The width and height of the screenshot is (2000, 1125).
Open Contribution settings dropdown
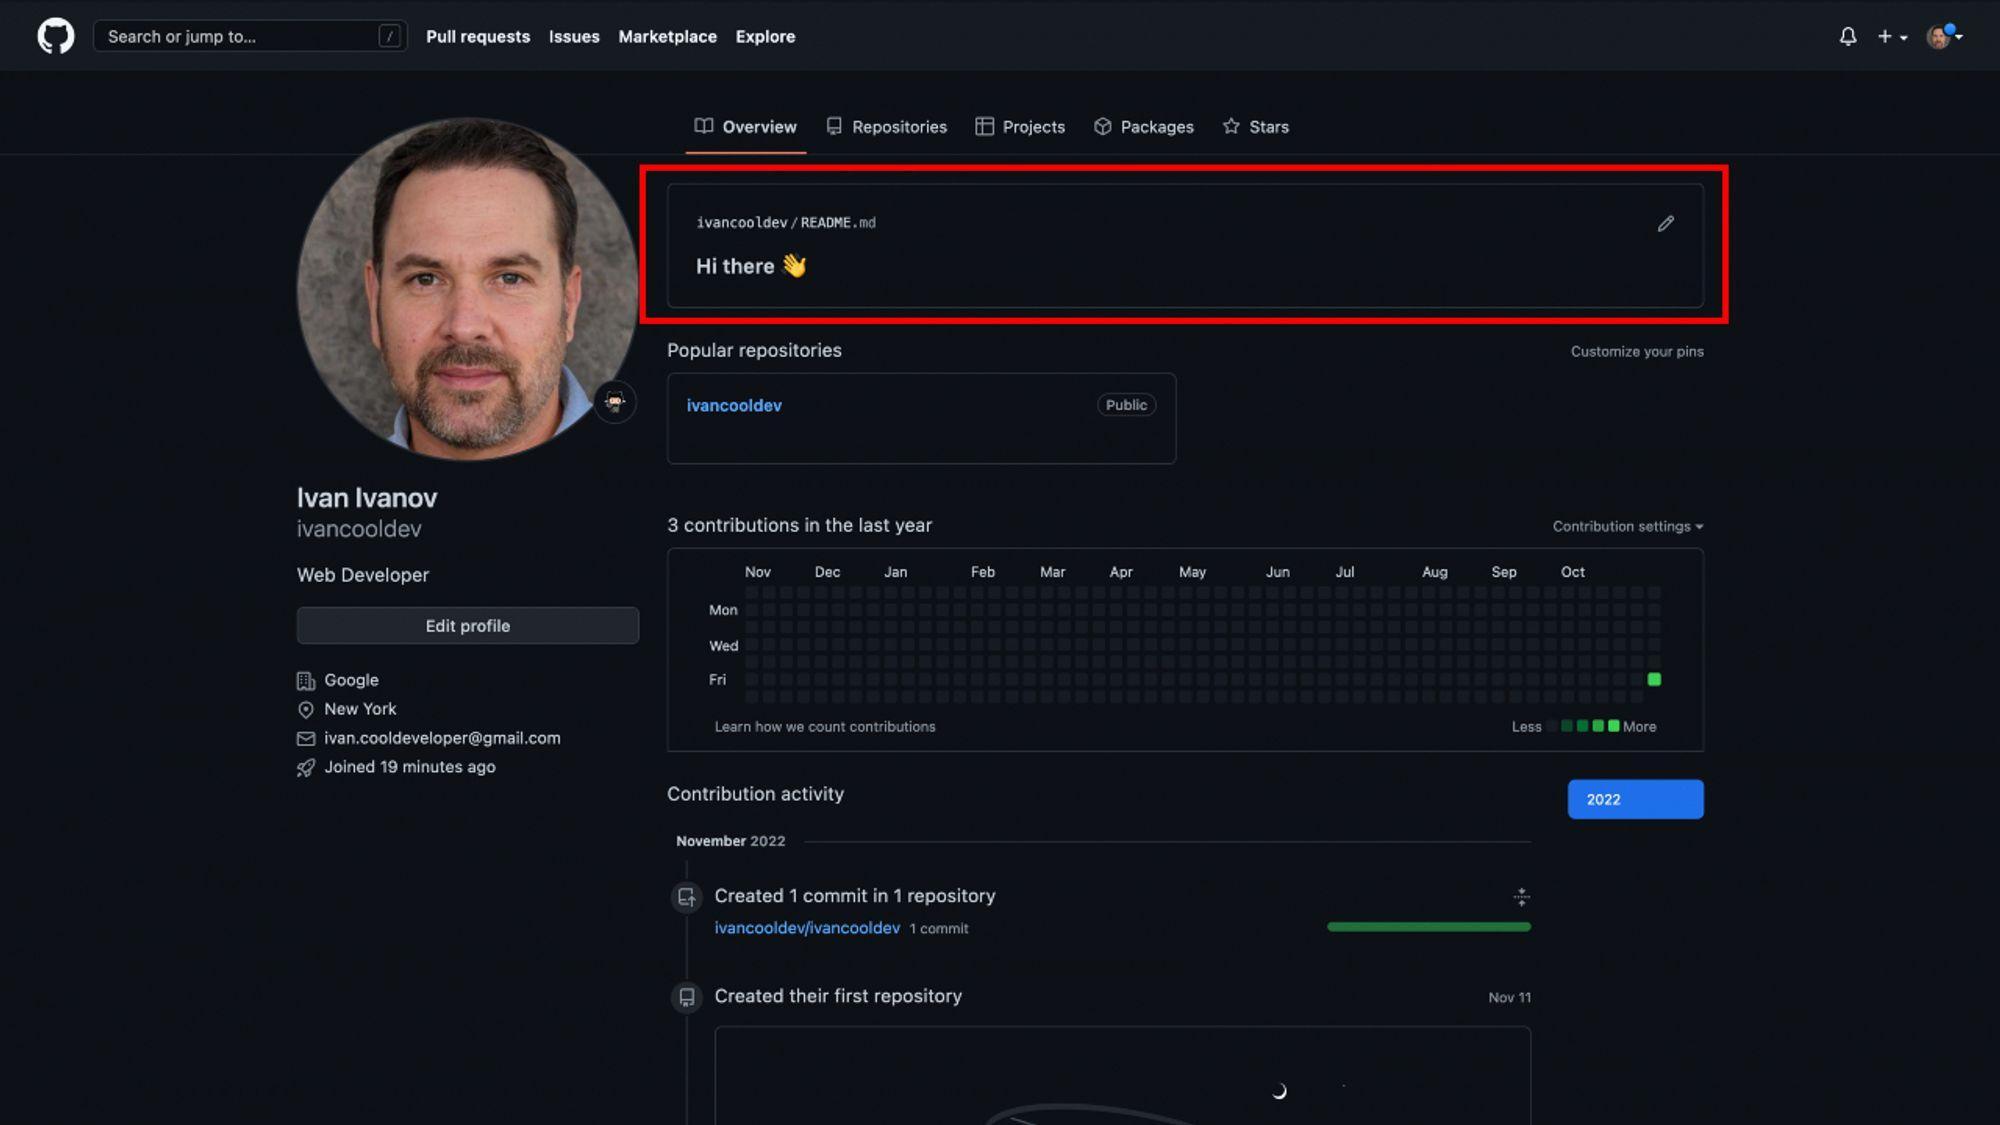coord(1626,526)
